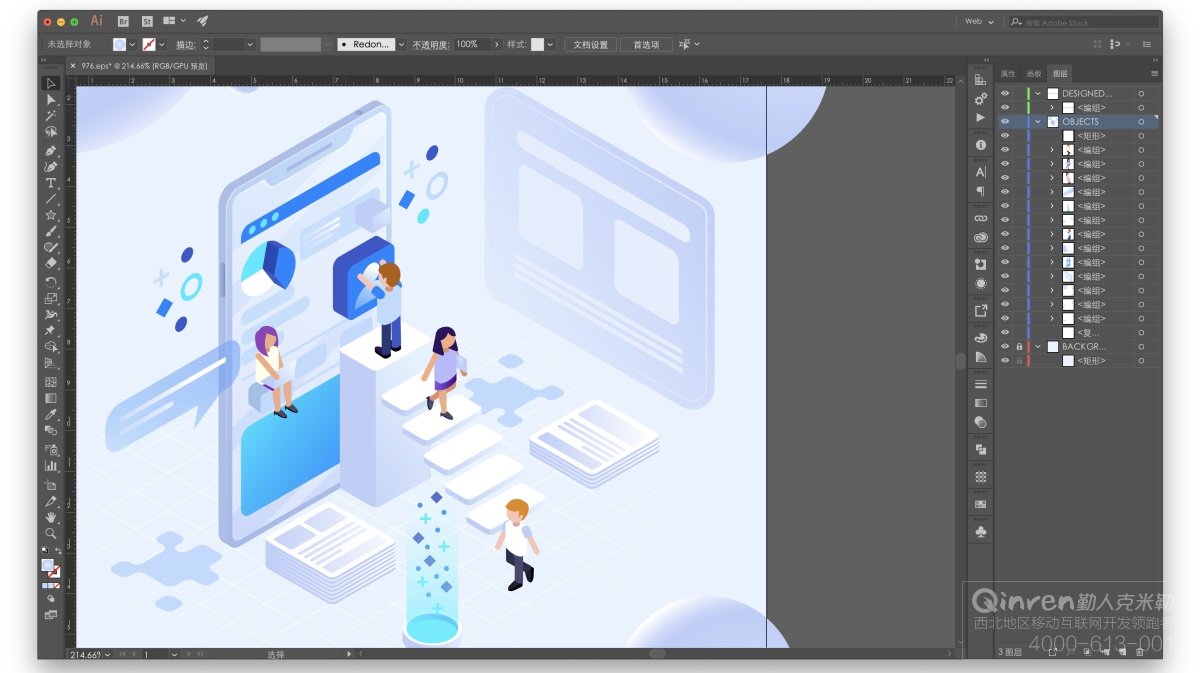Click the 文档设置 button
The height and width of the screenshot is (673, 1200).
590,45
